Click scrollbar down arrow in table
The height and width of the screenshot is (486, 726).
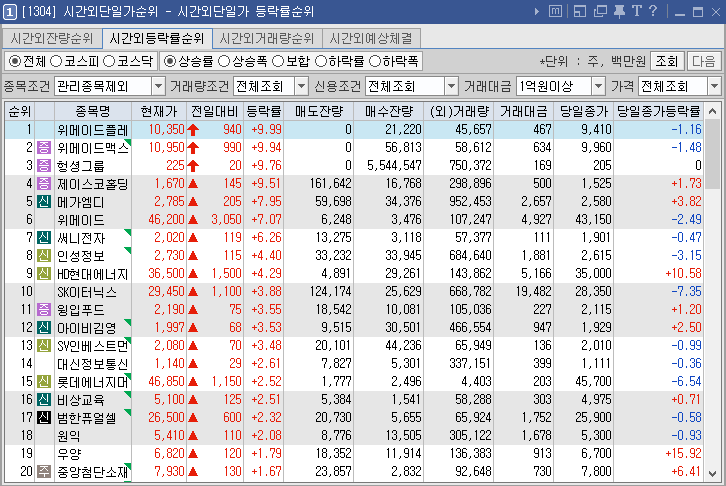713,474
